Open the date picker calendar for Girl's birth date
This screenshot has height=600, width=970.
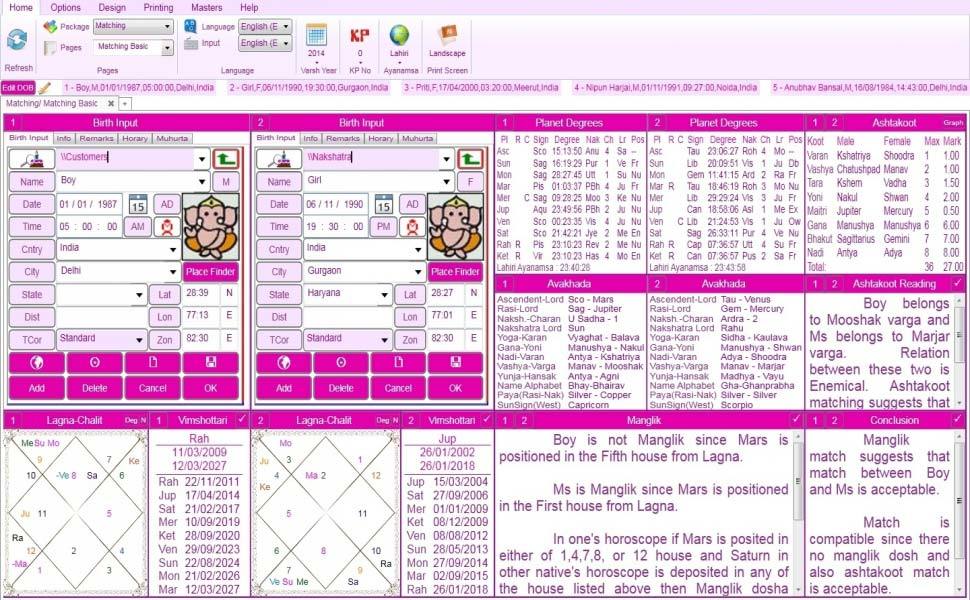click(382, 204)
